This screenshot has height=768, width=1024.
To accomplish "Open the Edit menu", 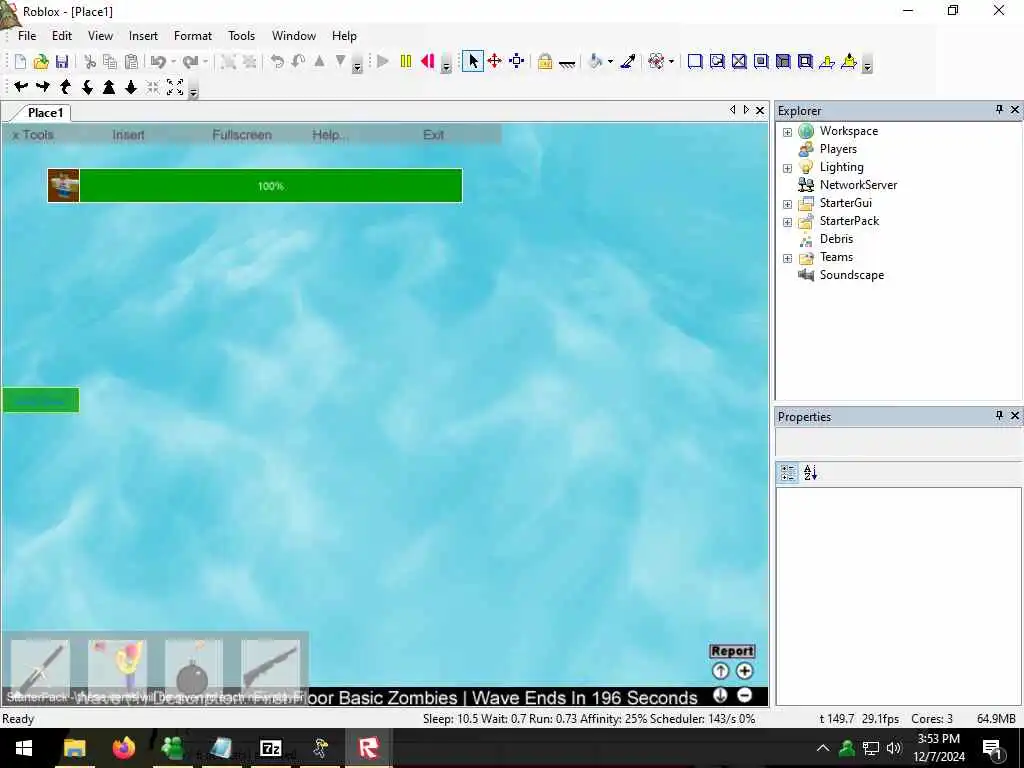I will point(62,36).
